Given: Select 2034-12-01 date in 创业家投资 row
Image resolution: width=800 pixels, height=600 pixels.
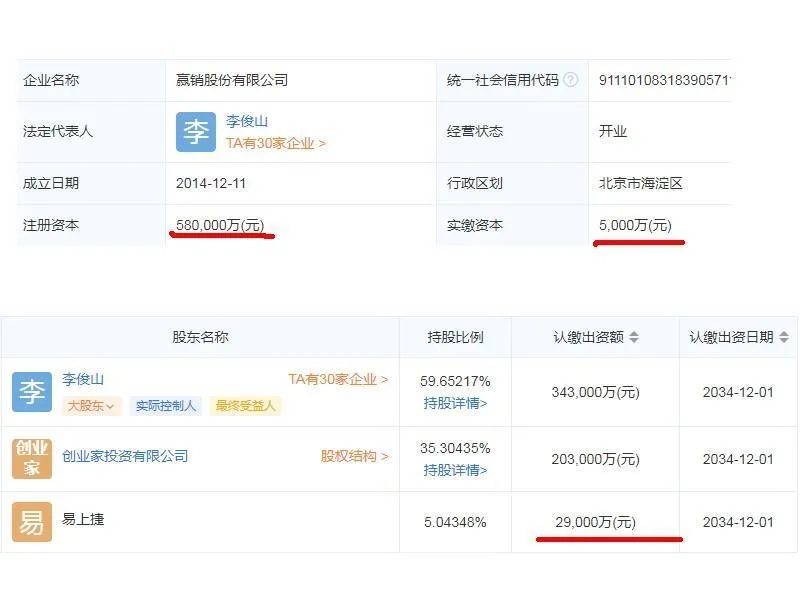Looking at the screenshot, I should pos(738,459).
